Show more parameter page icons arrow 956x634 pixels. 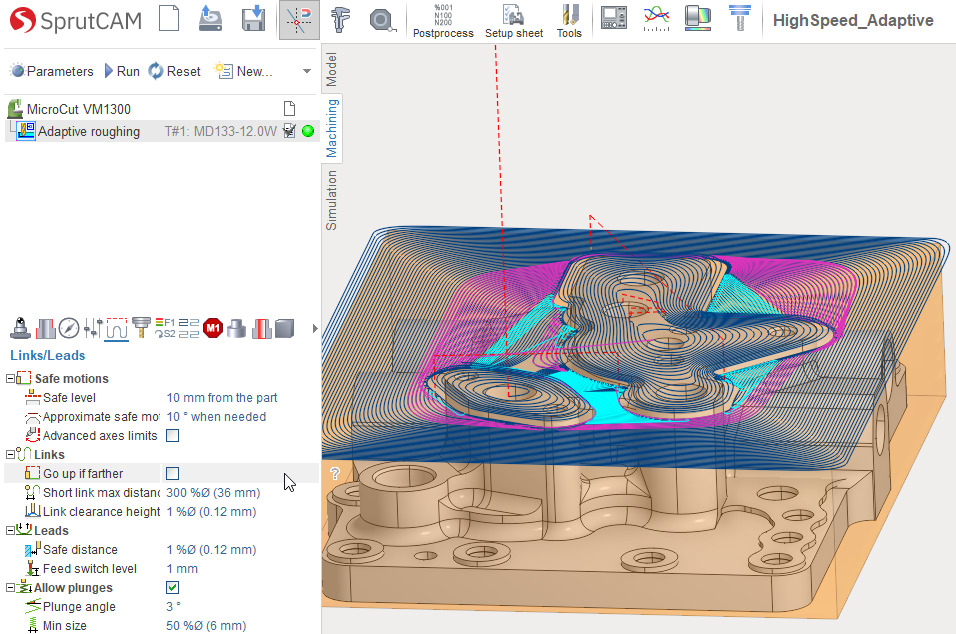tap(315, 329)
